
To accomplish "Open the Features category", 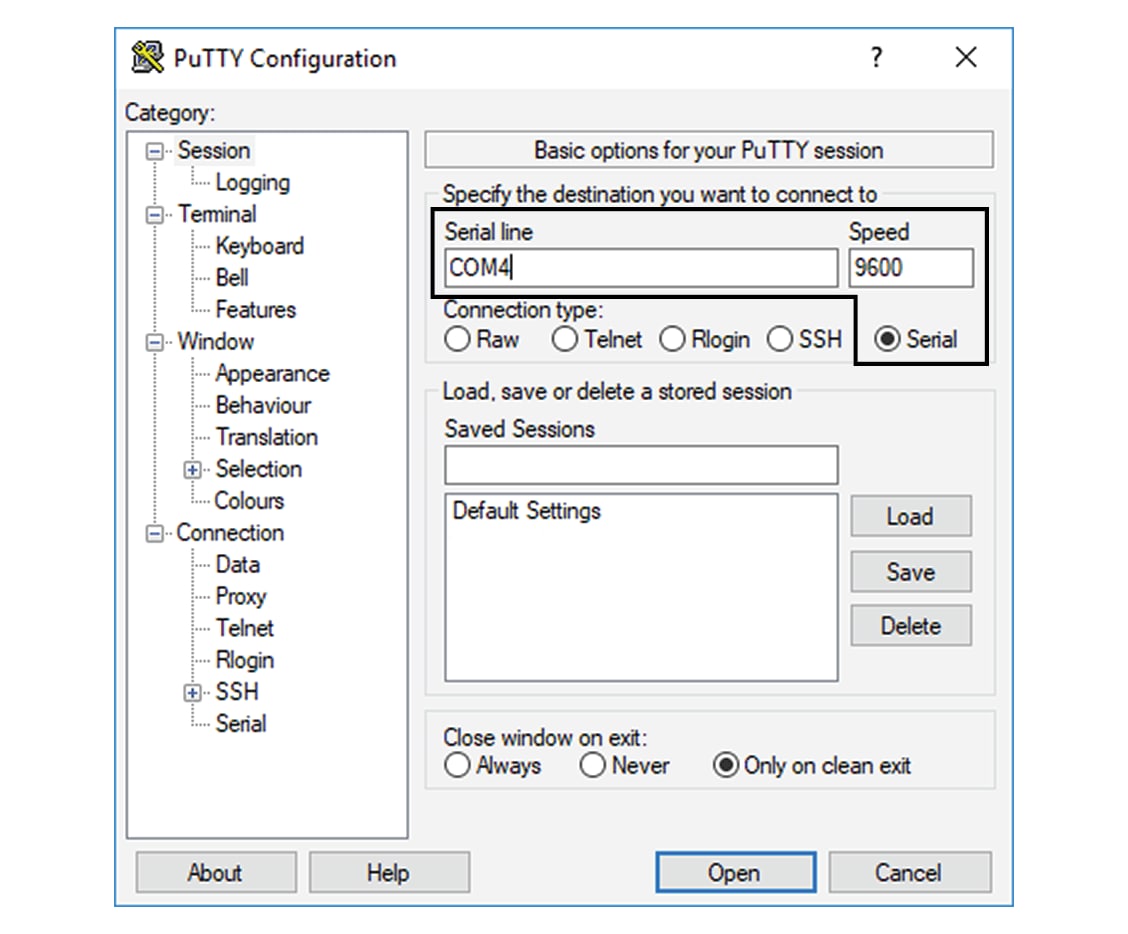I will click(x=255, y=309).
